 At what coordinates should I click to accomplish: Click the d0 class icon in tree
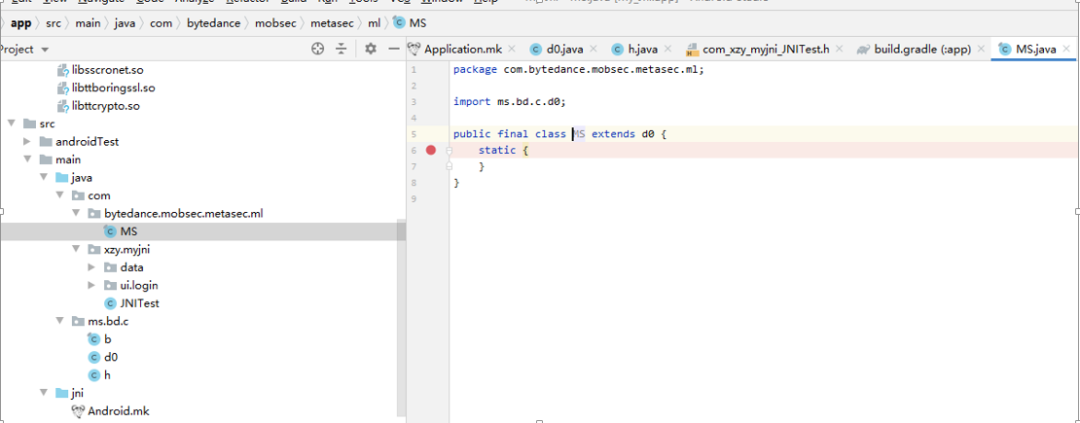(x=94, y=357)
